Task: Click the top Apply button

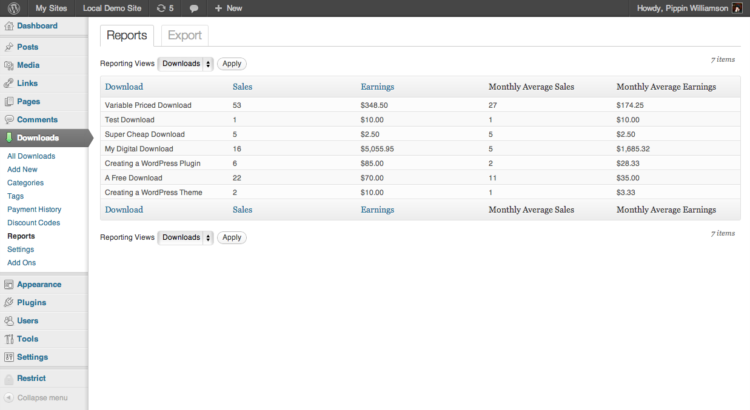Action: click(x=232, y=64)
